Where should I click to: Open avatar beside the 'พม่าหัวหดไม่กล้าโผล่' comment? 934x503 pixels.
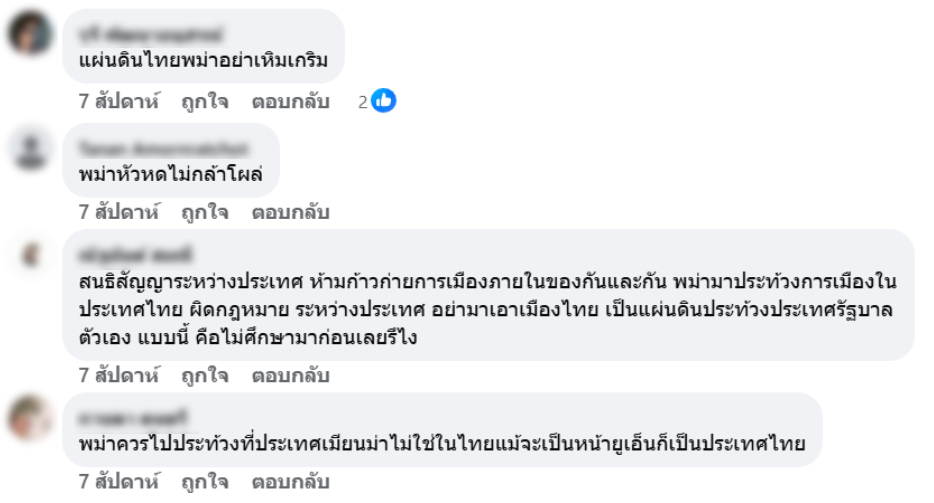pos(33,148)
